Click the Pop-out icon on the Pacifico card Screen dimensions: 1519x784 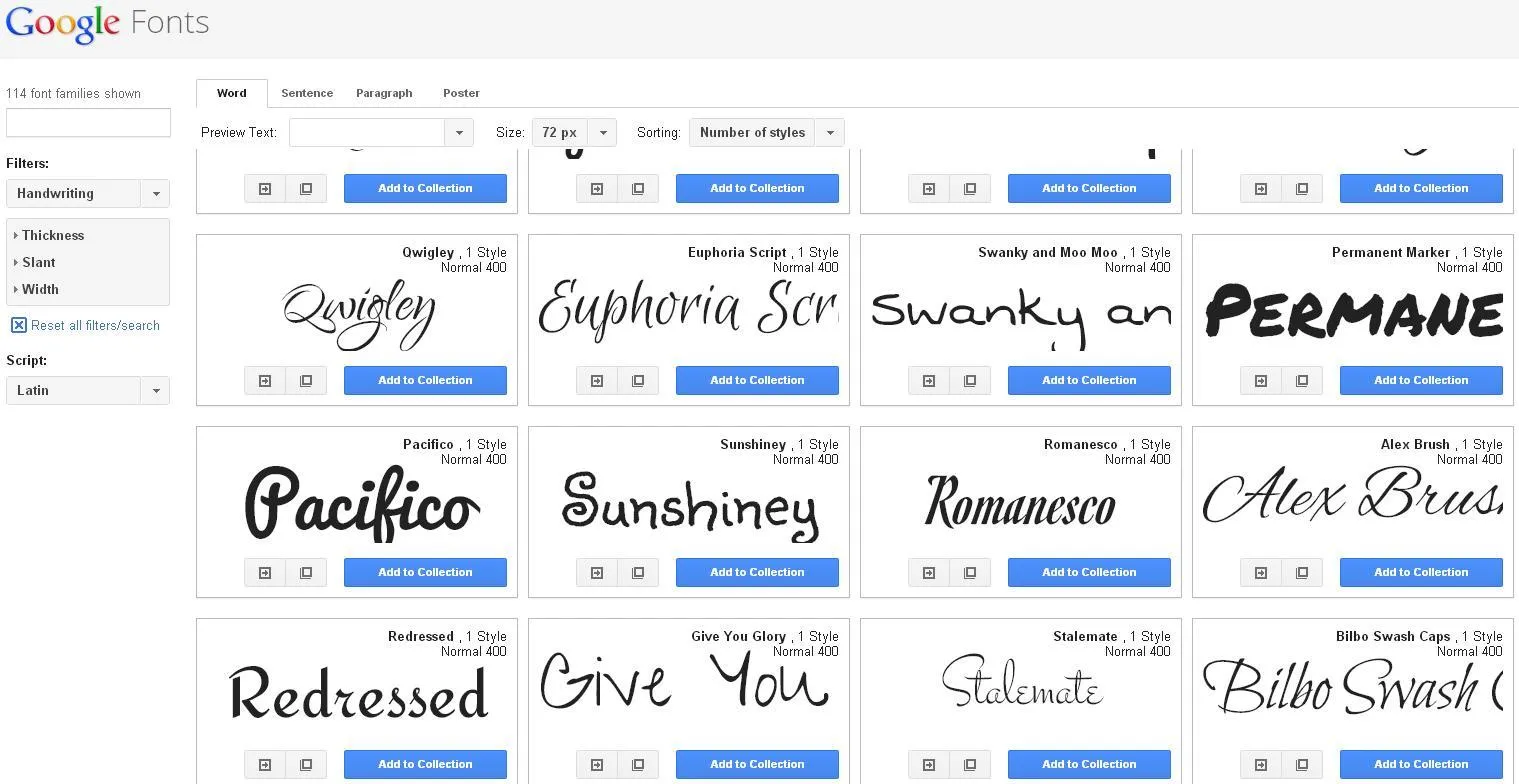[306, 572]
